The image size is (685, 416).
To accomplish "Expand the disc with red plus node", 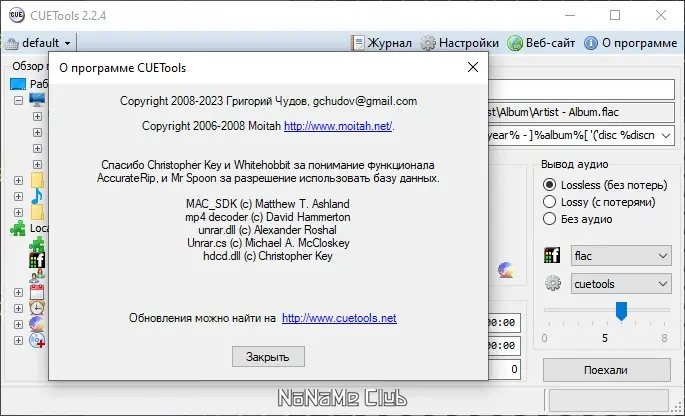I will 18,340.
